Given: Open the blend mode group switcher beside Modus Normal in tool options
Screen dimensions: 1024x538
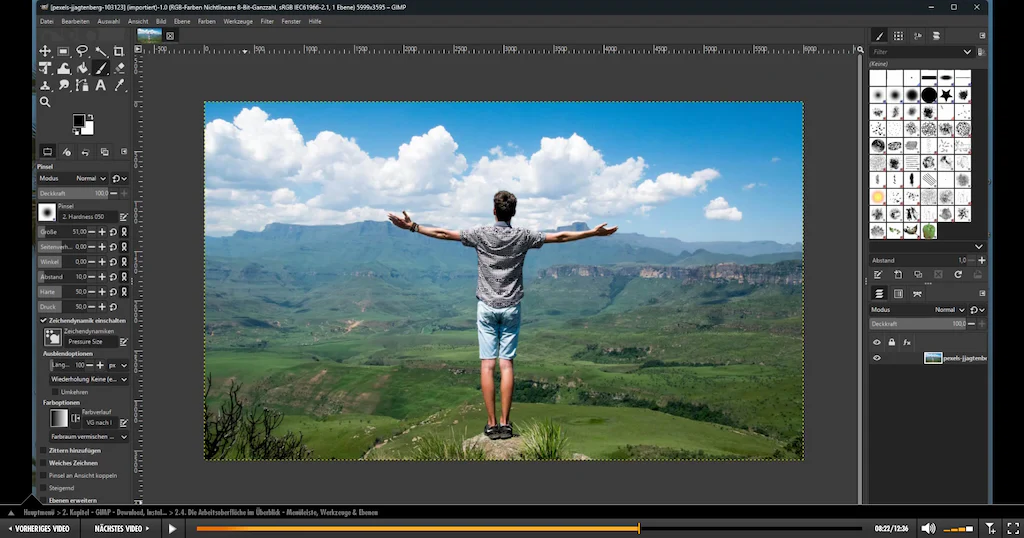Looking at the screenshot, I should [x=120, y=178].
